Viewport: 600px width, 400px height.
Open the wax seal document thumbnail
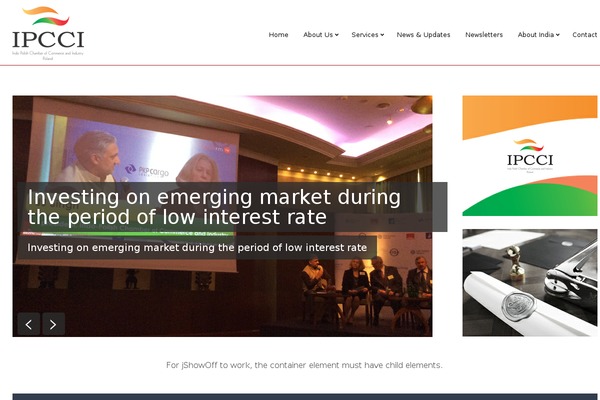[530, 282]
